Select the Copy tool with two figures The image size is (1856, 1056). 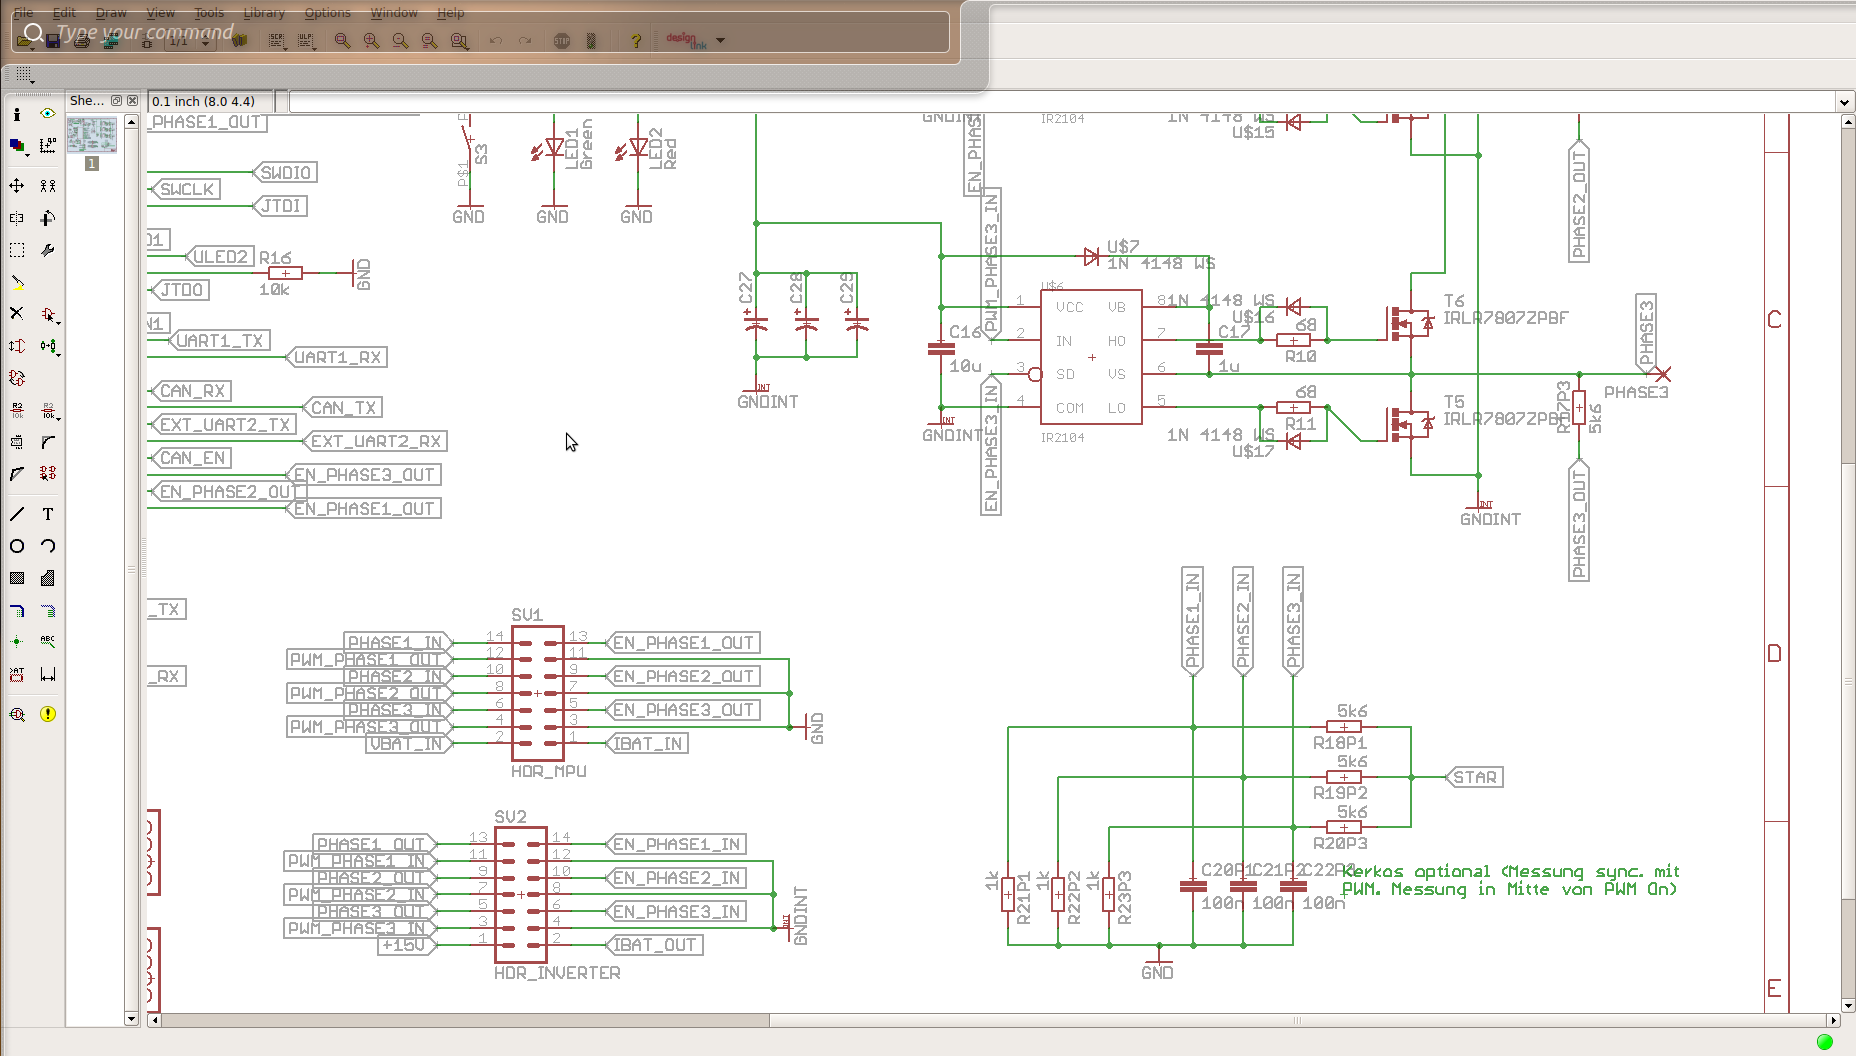click(48, 186)
